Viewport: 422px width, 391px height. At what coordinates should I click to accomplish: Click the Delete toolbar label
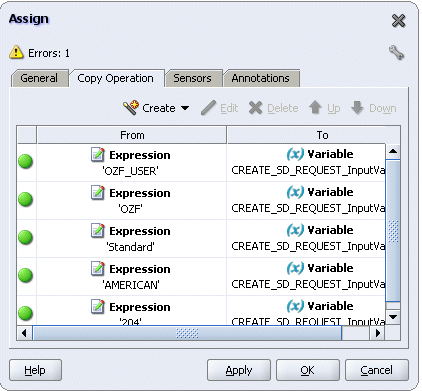tap(283, 108)
